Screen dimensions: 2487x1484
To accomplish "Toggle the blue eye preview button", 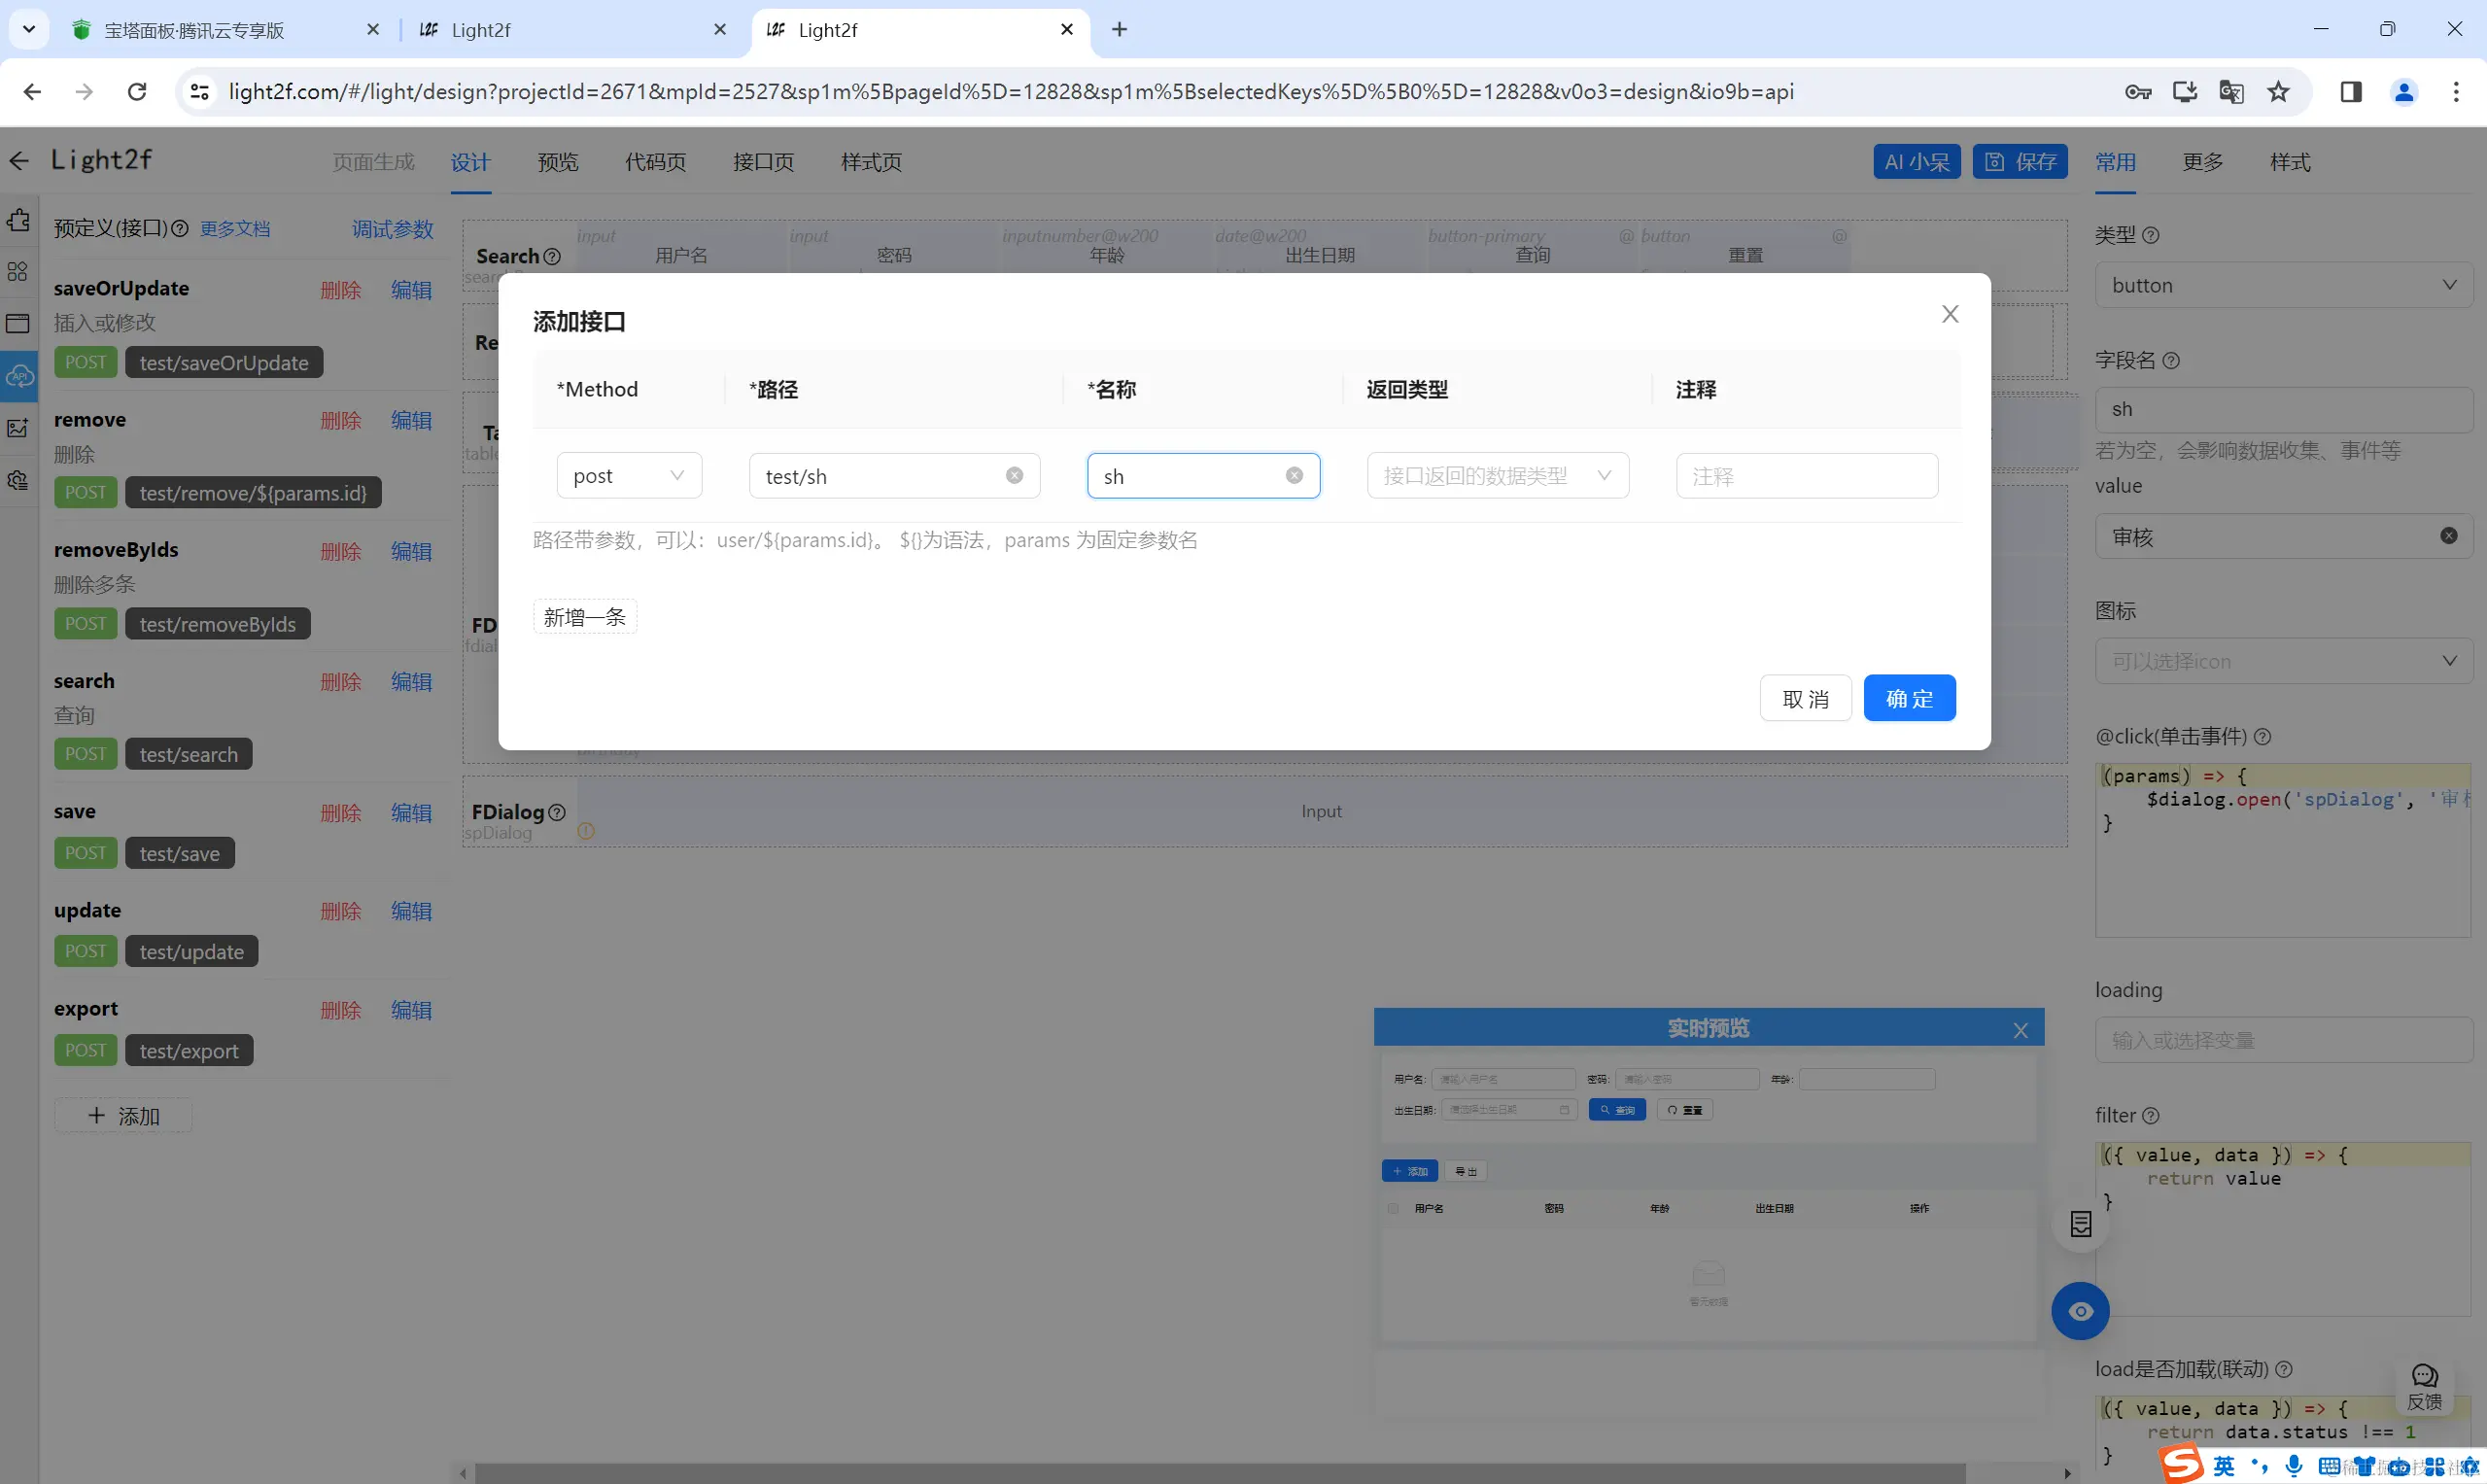I will point(2080,1311).
